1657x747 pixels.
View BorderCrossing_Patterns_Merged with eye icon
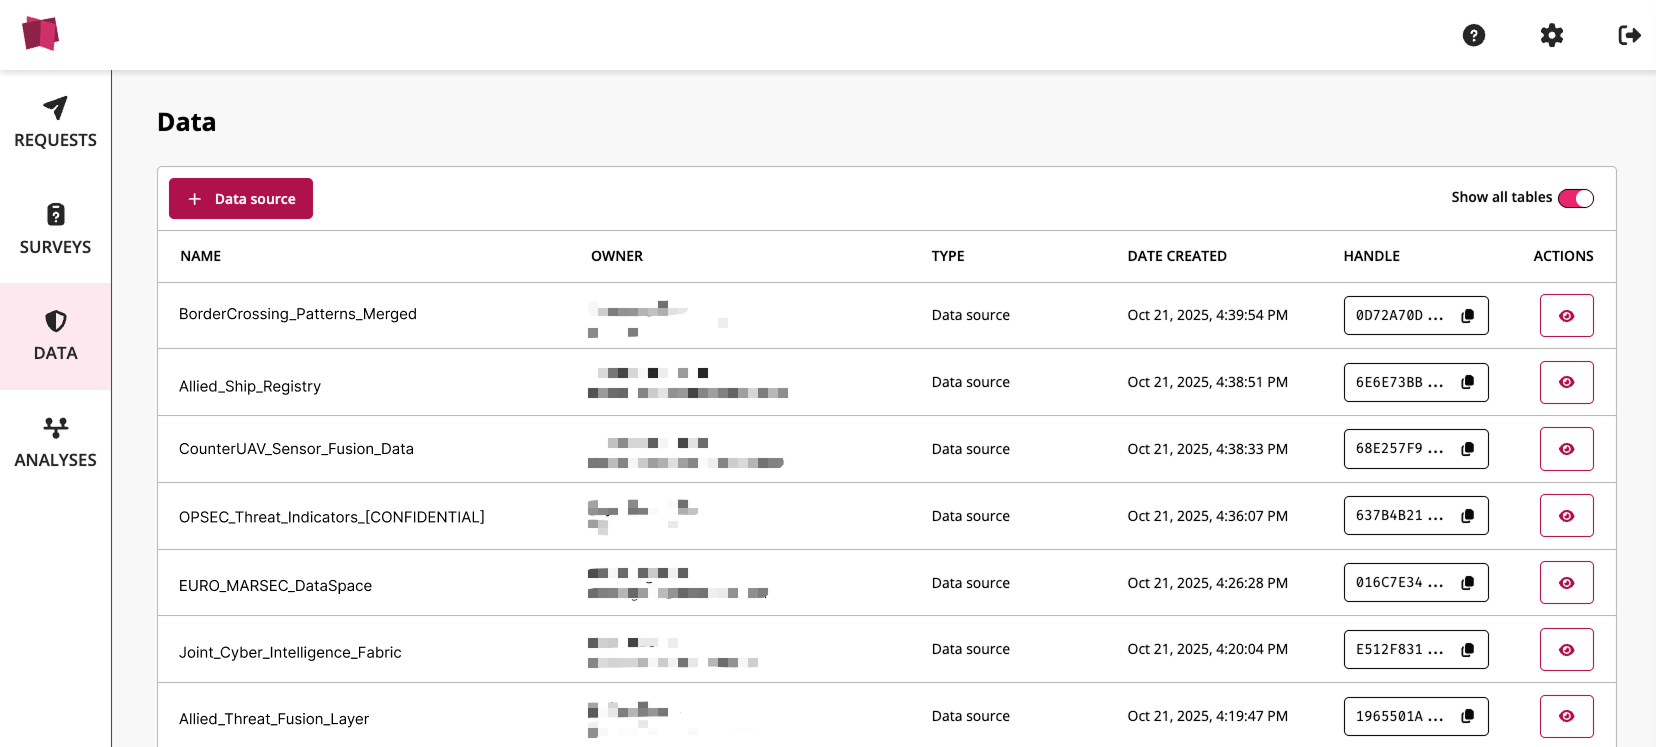pos(1566,316)
